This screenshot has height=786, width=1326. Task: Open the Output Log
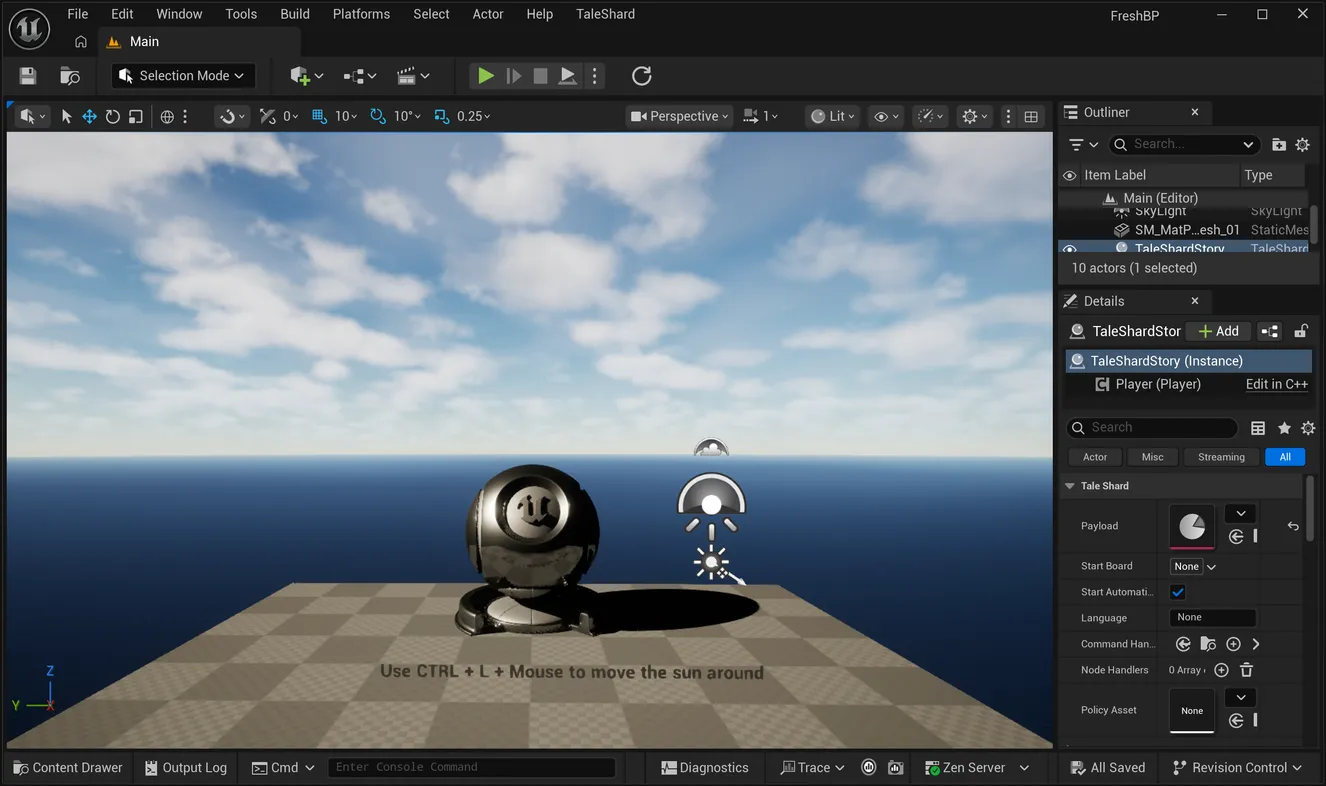pos(186,767)
